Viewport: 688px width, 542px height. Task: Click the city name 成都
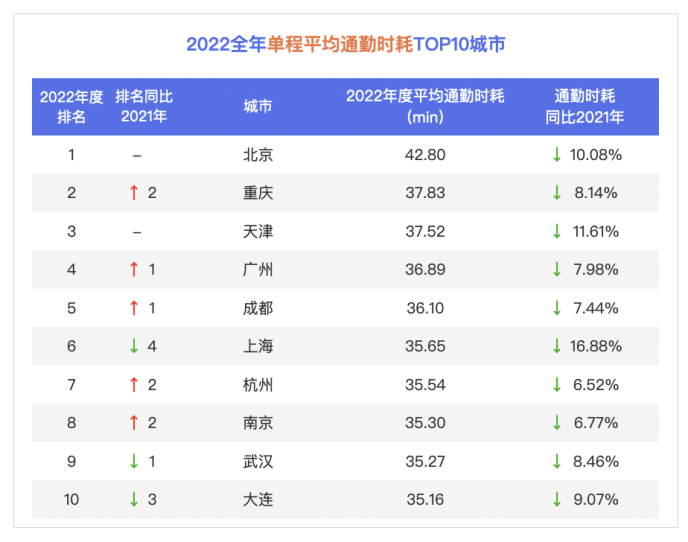click(258, 308)
